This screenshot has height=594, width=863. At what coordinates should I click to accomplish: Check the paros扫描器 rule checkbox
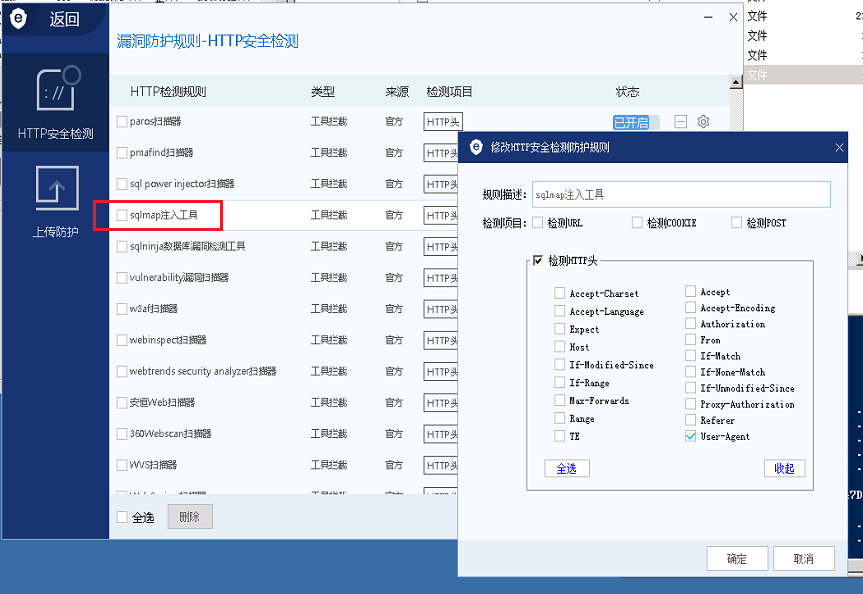(122, 122)
